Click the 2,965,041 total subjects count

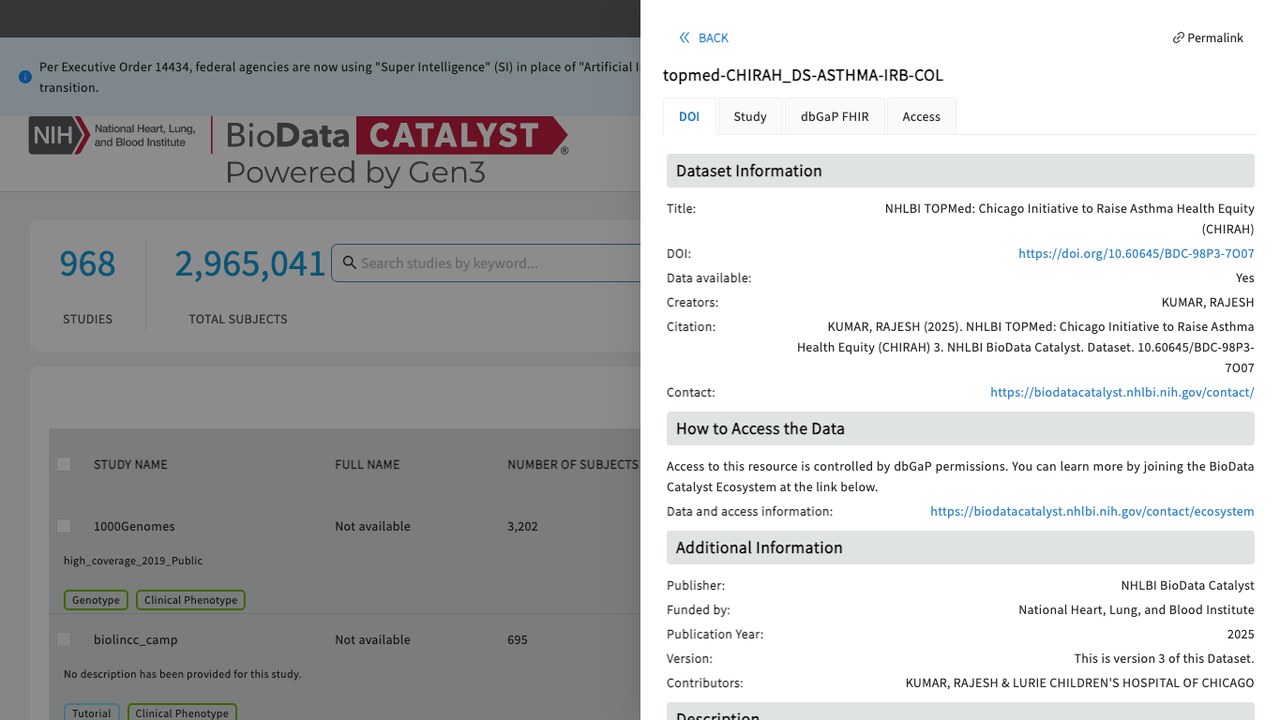coord(250,264)
